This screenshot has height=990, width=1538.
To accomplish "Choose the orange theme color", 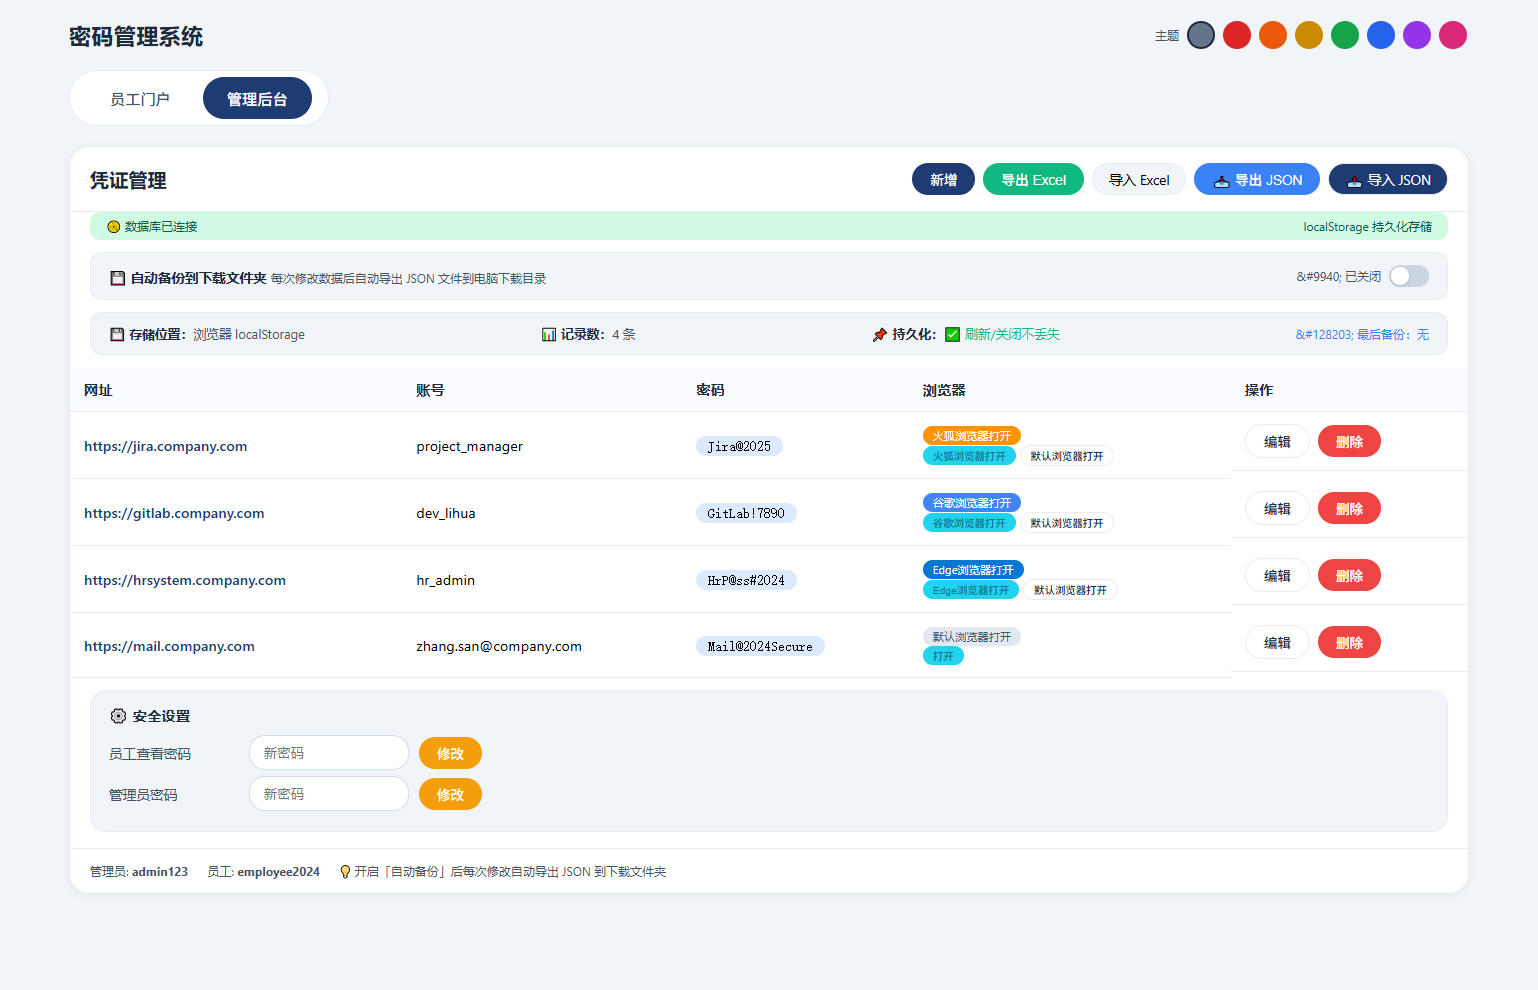I will pos(1273,35).
